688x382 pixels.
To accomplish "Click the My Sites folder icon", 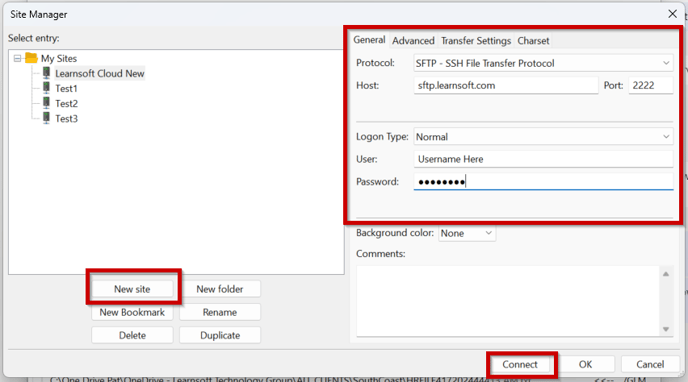I will 31,58.
